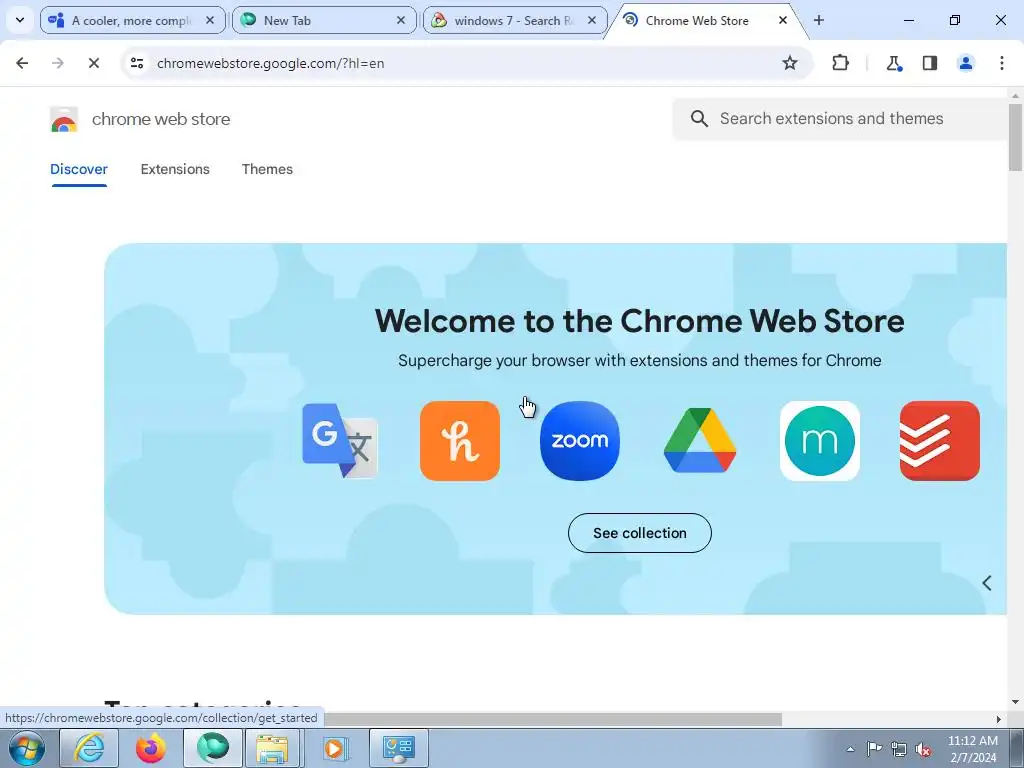Close the Chrome Web Store tab
The width and height of the screenshot is (1024, 768).
click(782, 20)
